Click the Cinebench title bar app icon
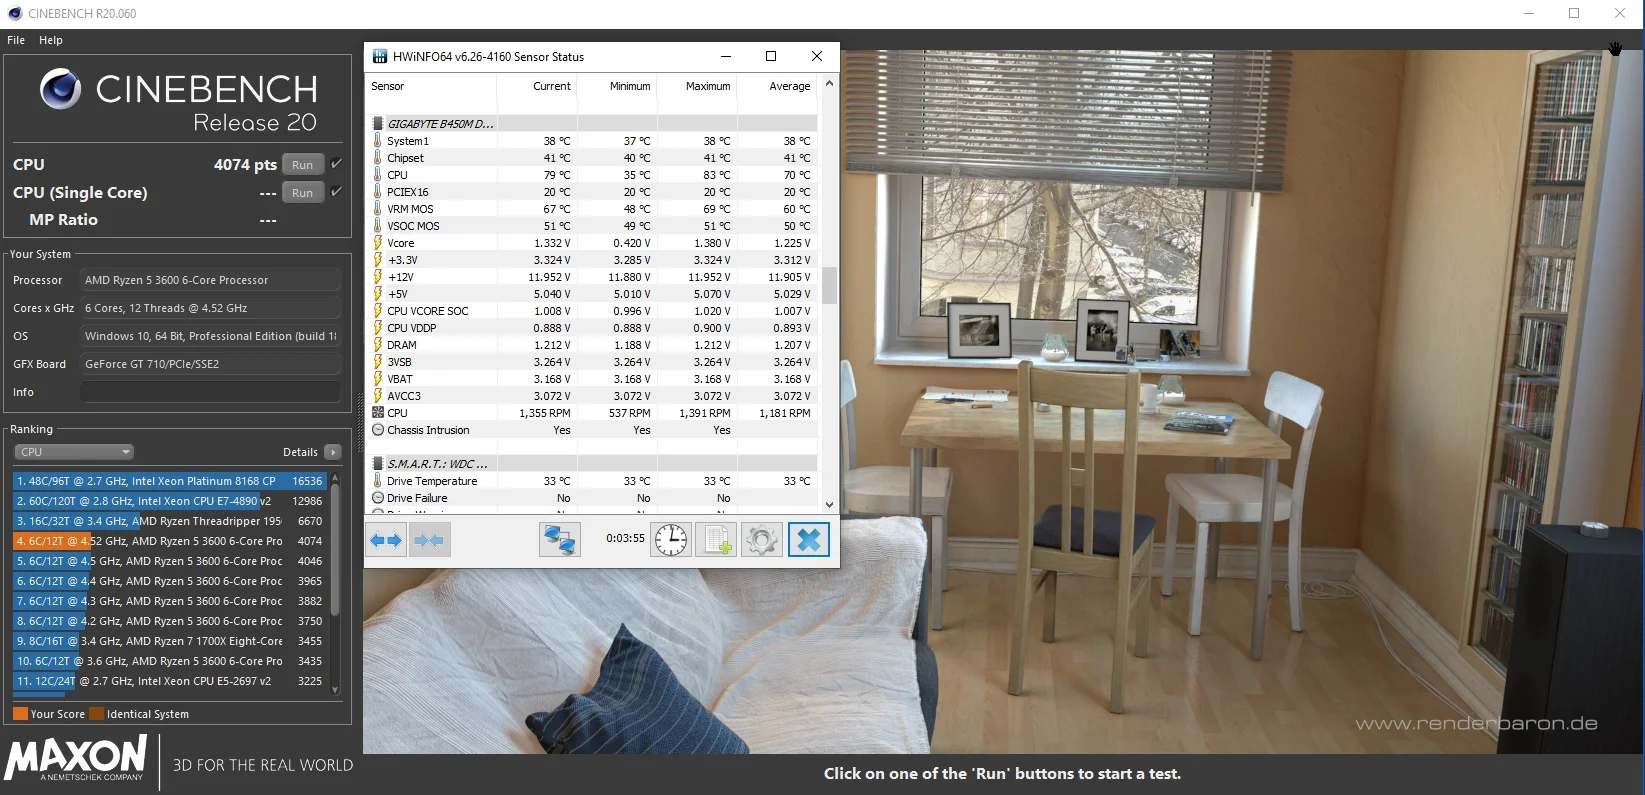1645x795 pixels. pyautogui.click(x=14, y=14)
